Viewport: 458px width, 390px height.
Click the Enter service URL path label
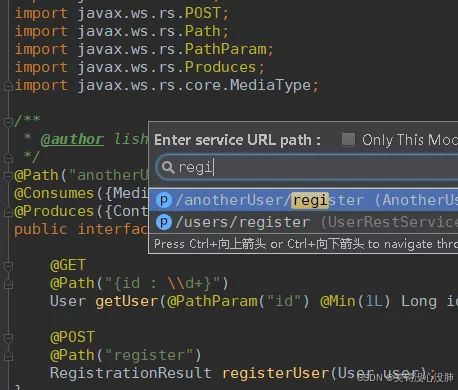click(x=237, y=140)
